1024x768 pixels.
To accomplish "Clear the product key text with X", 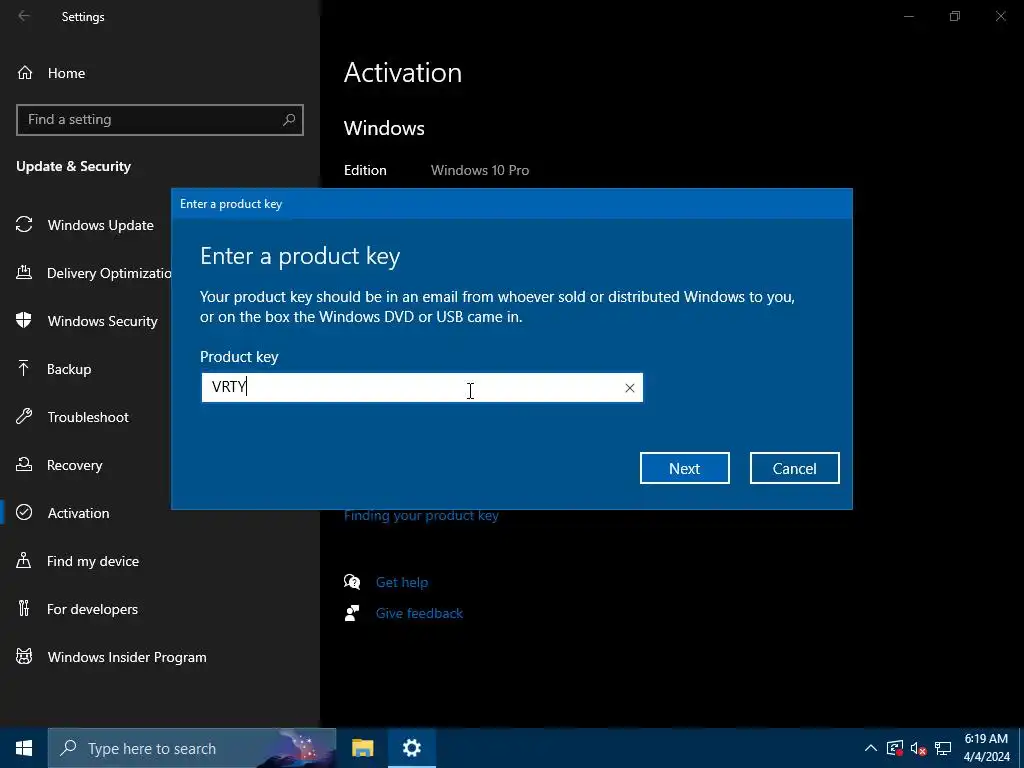I will click(630, 388).
